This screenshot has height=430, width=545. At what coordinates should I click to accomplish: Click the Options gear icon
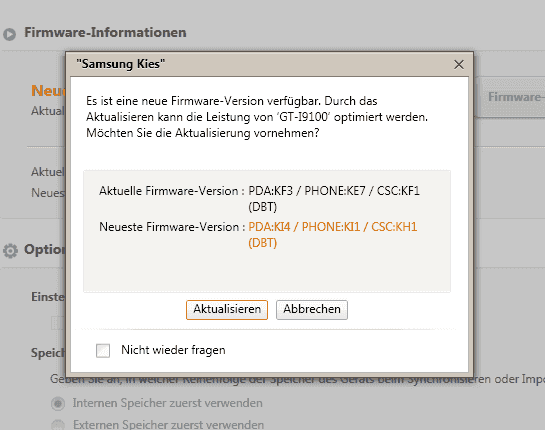point(10,251)
